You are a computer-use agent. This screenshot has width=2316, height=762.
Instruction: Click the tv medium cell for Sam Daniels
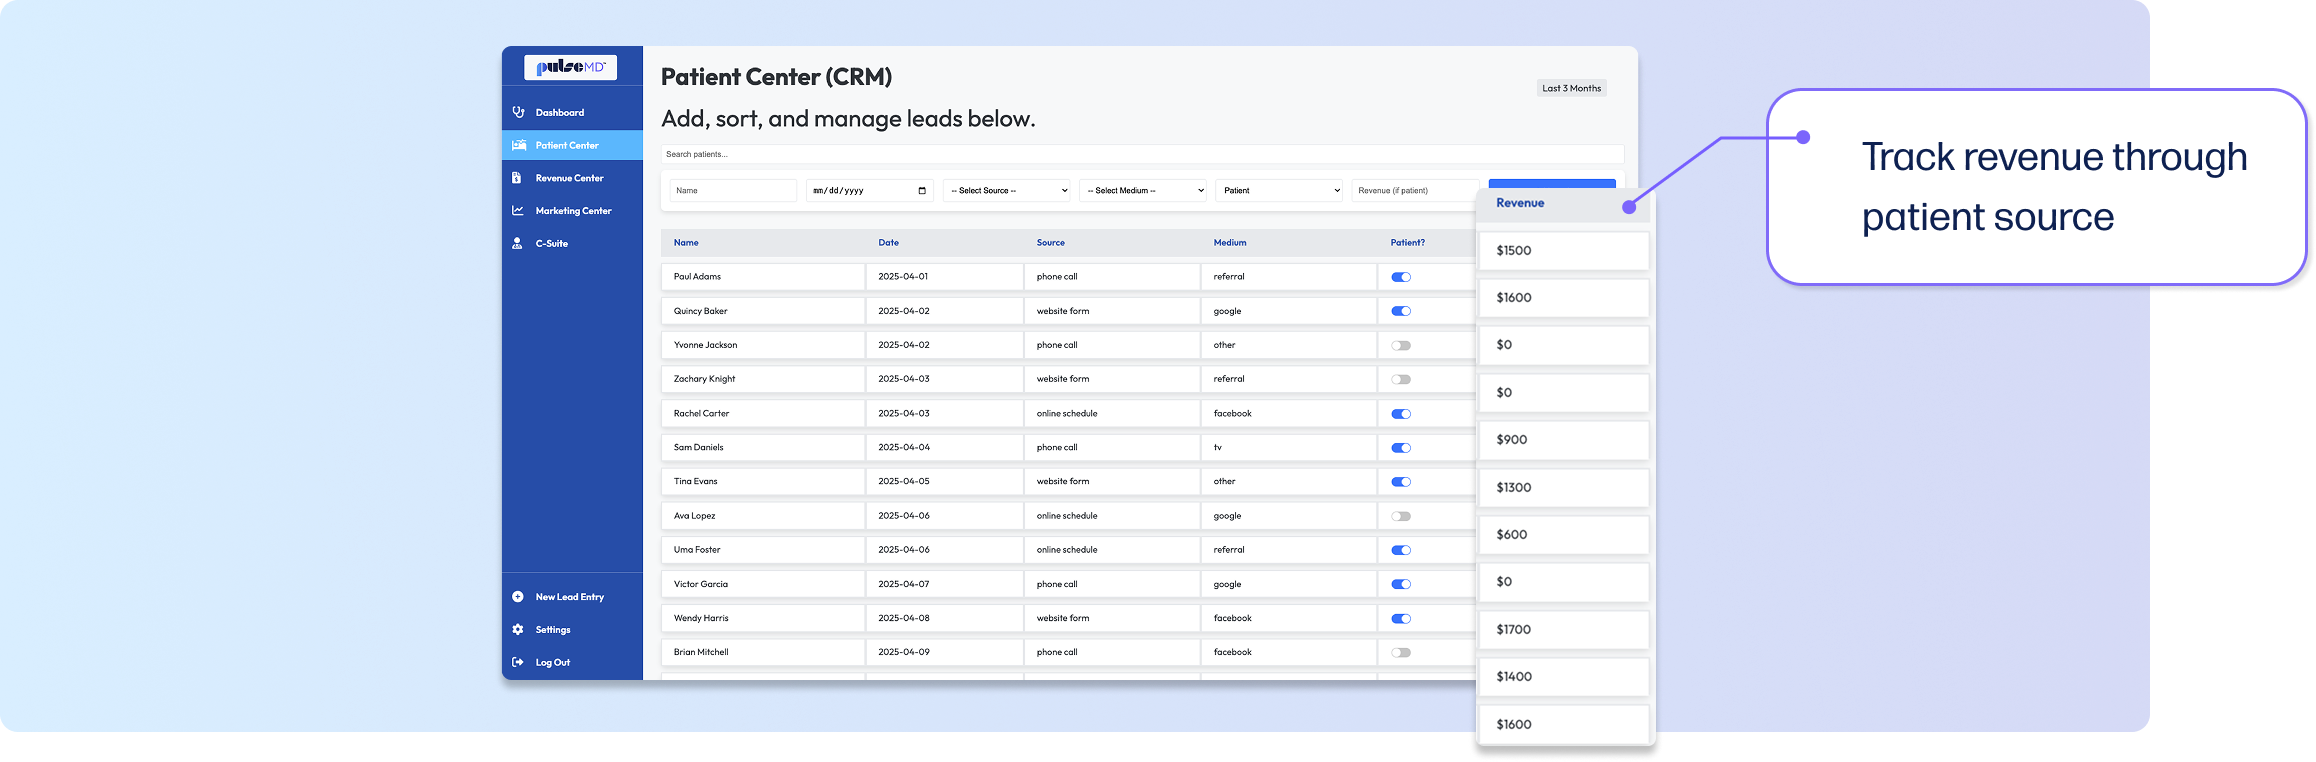[1289, 447]
